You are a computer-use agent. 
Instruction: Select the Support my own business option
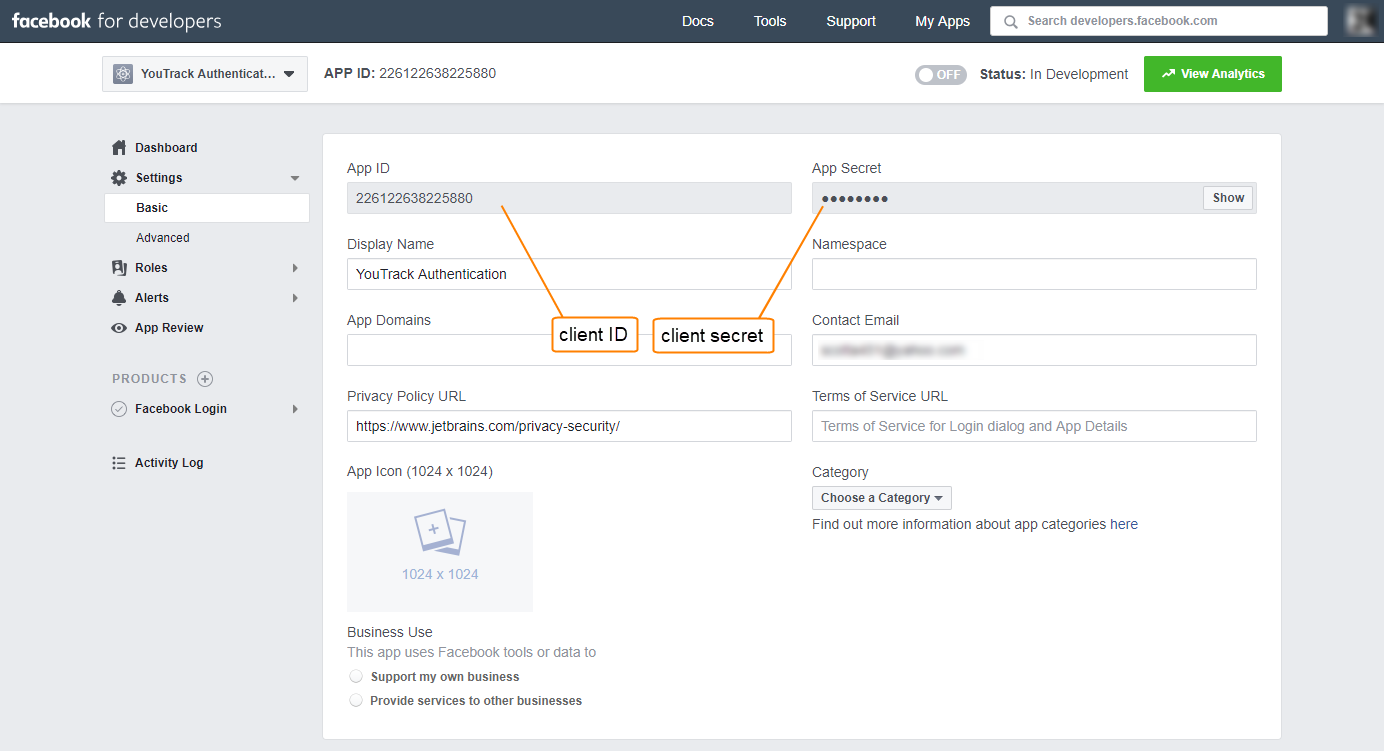(x=356, y=676)
